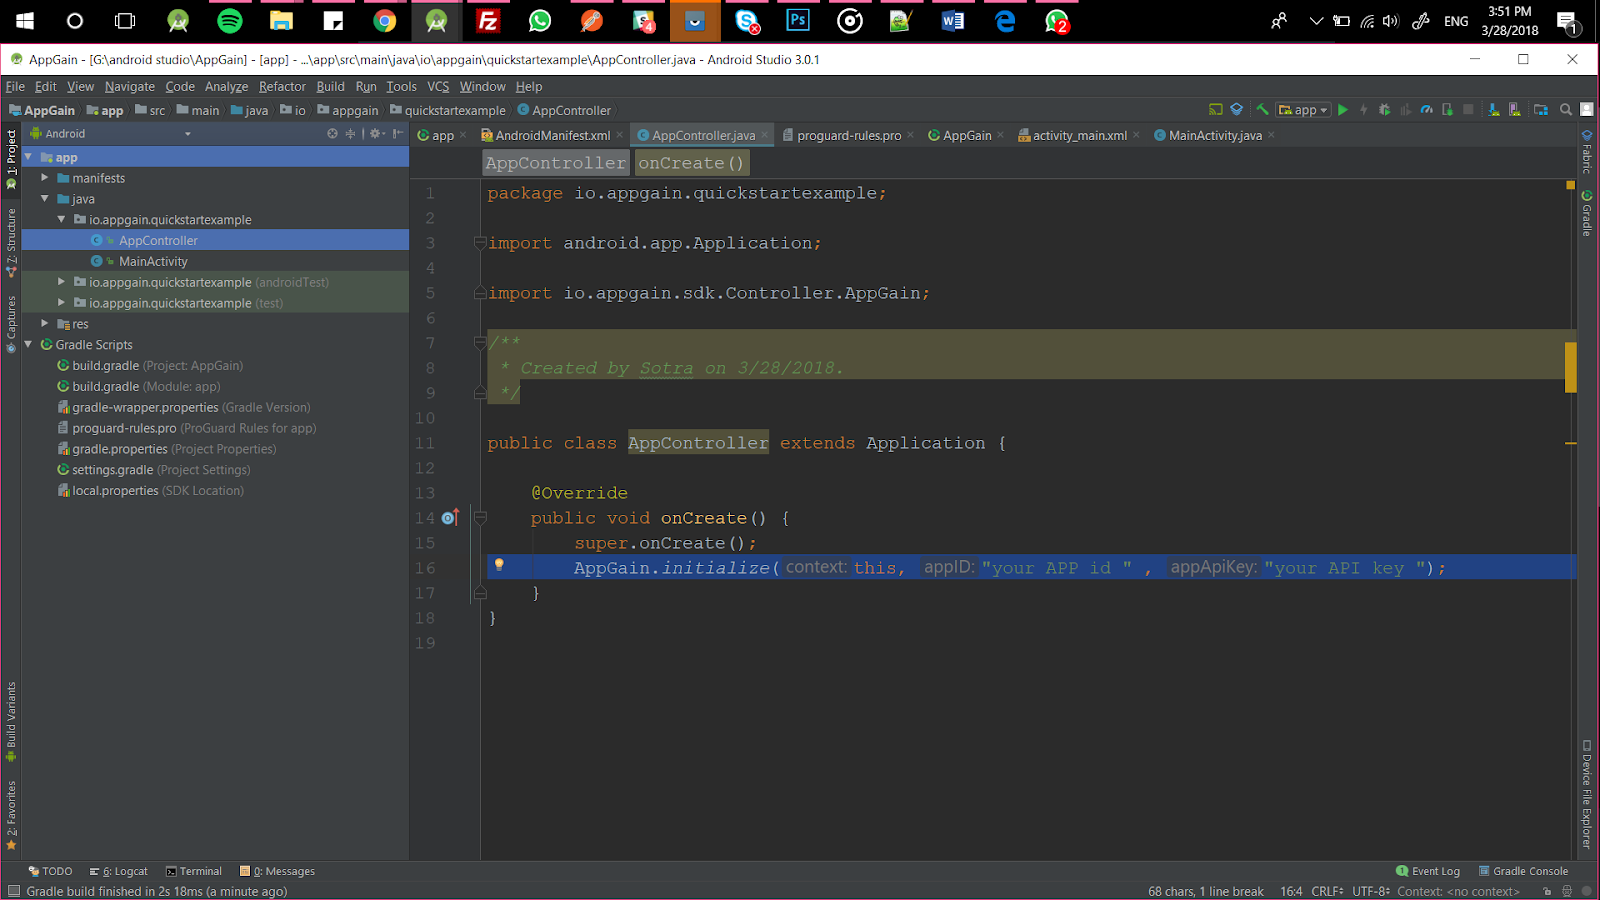Collapse the Gradle Scripts tree node
The width and height of the screenshot is (1600, 900).
click(x=29, y=345)
